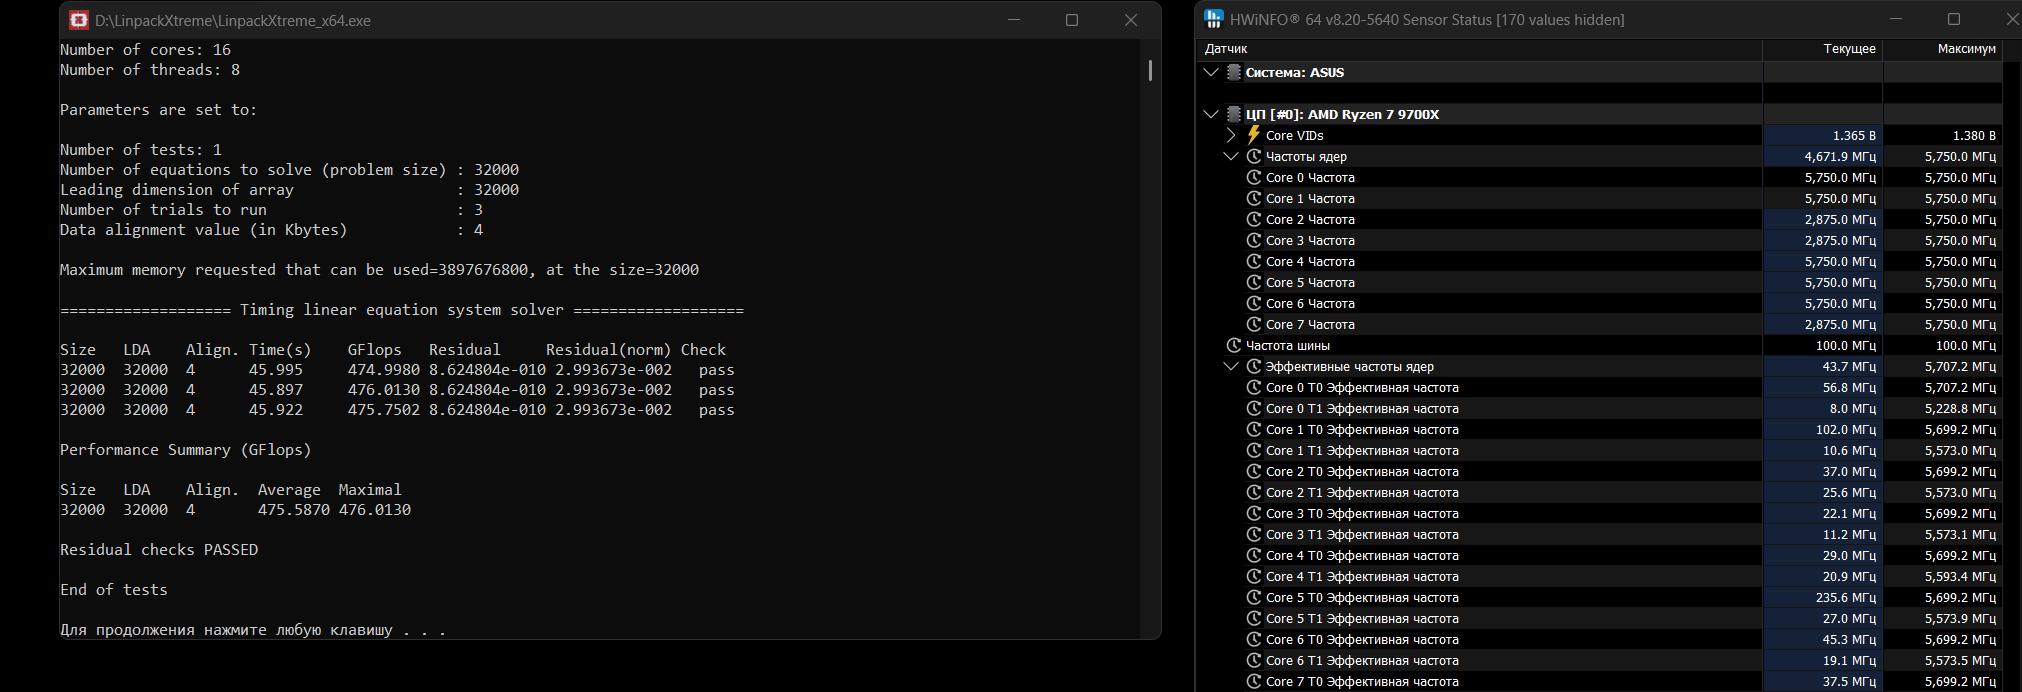Click the console scrollbar thumb in LinpackXtreme
The image size is (2022, 692).
[x=1150, y=70]
